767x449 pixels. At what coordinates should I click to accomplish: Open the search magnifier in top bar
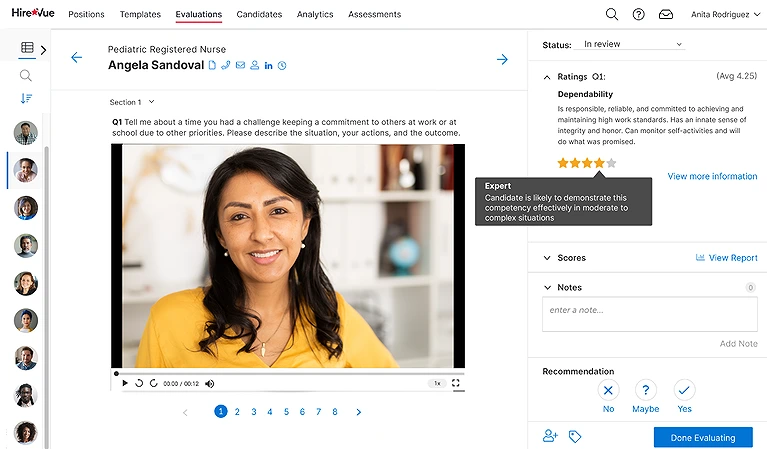(x=611, y=14)
